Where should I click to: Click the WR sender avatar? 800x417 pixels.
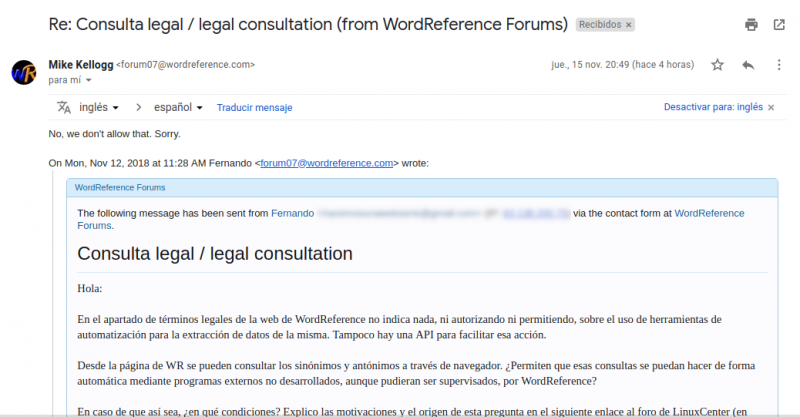(x=25, y=72)
